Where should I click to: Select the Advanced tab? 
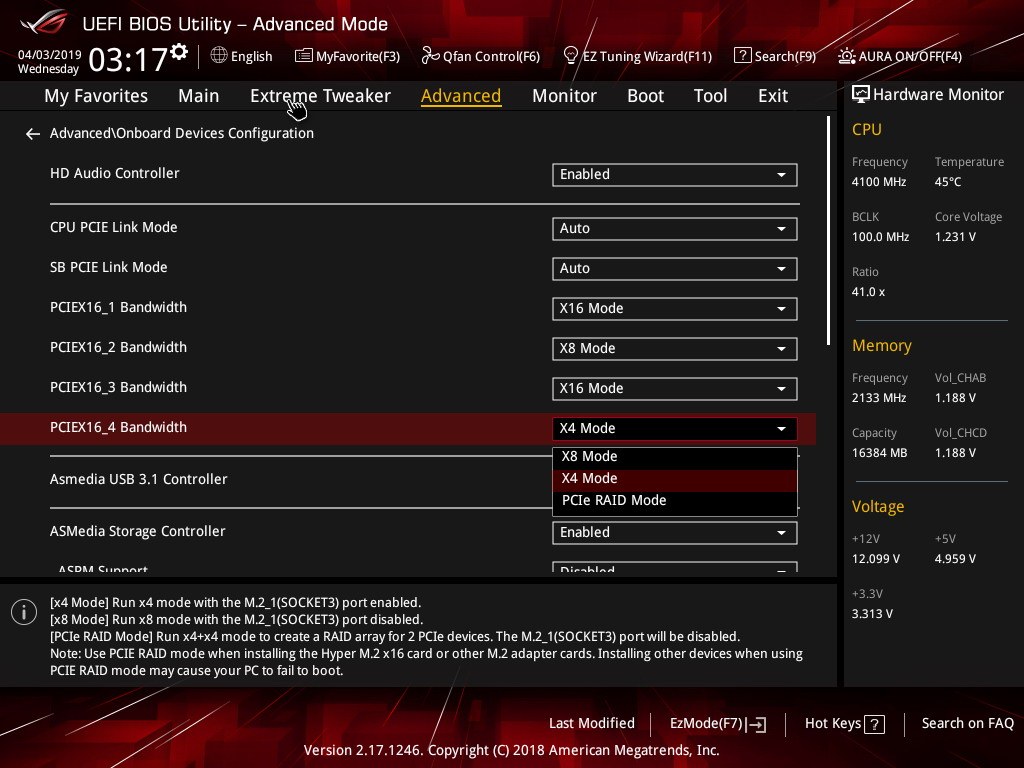click(461, 96)
